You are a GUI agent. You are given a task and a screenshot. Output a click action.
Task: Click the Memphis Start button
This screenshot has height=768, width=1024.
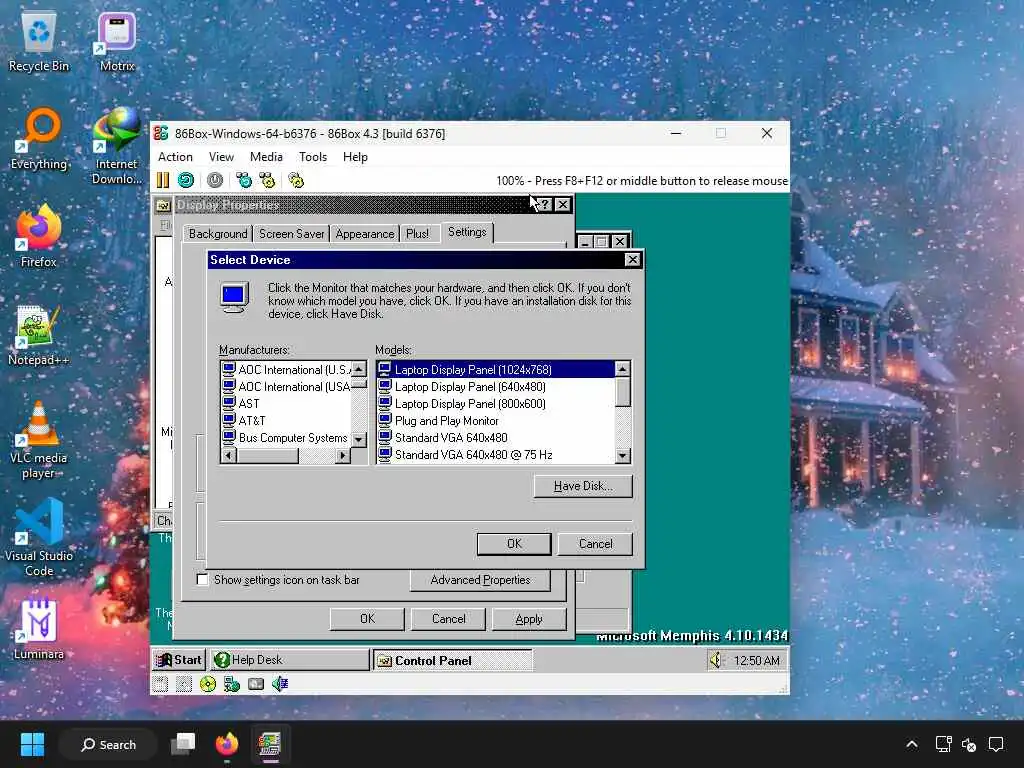179,660
